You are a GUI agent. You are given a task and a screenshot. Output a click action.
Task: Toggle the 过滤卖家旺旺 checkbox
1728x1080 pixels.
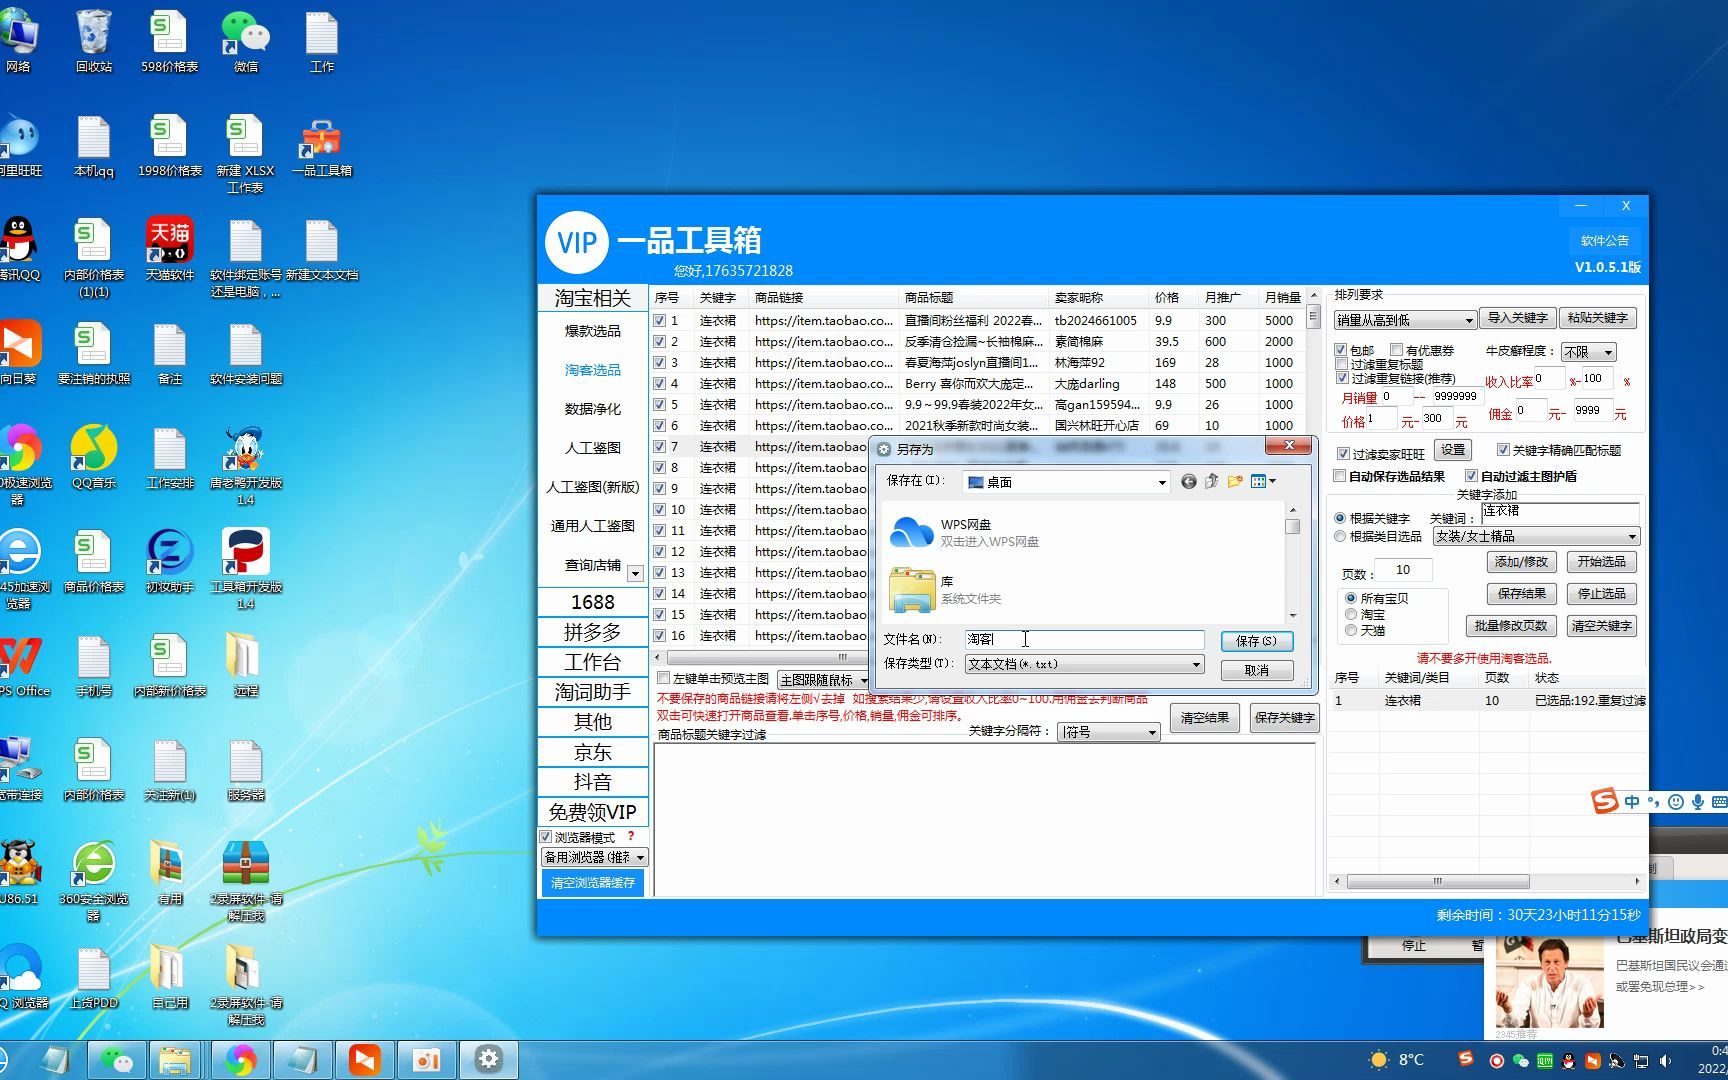click(1343, 454)
